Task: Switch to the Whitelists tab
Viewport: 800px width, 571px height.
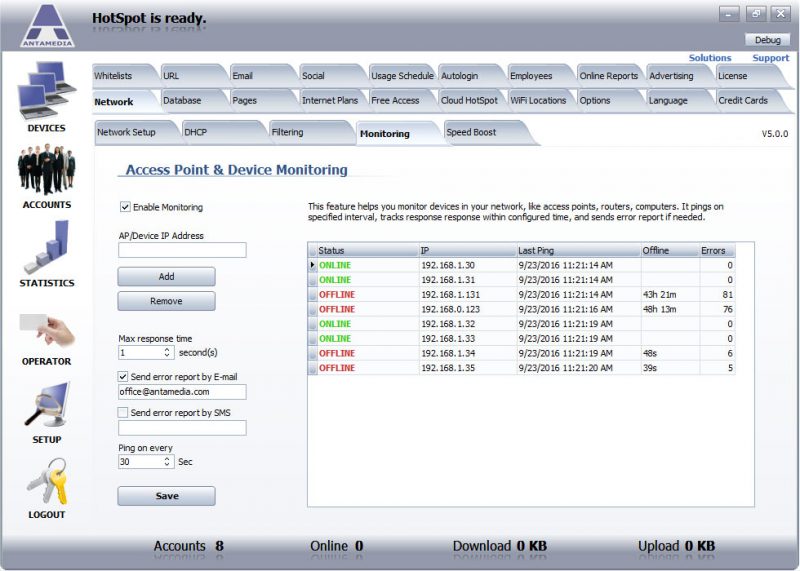Action: pos(124,76)
